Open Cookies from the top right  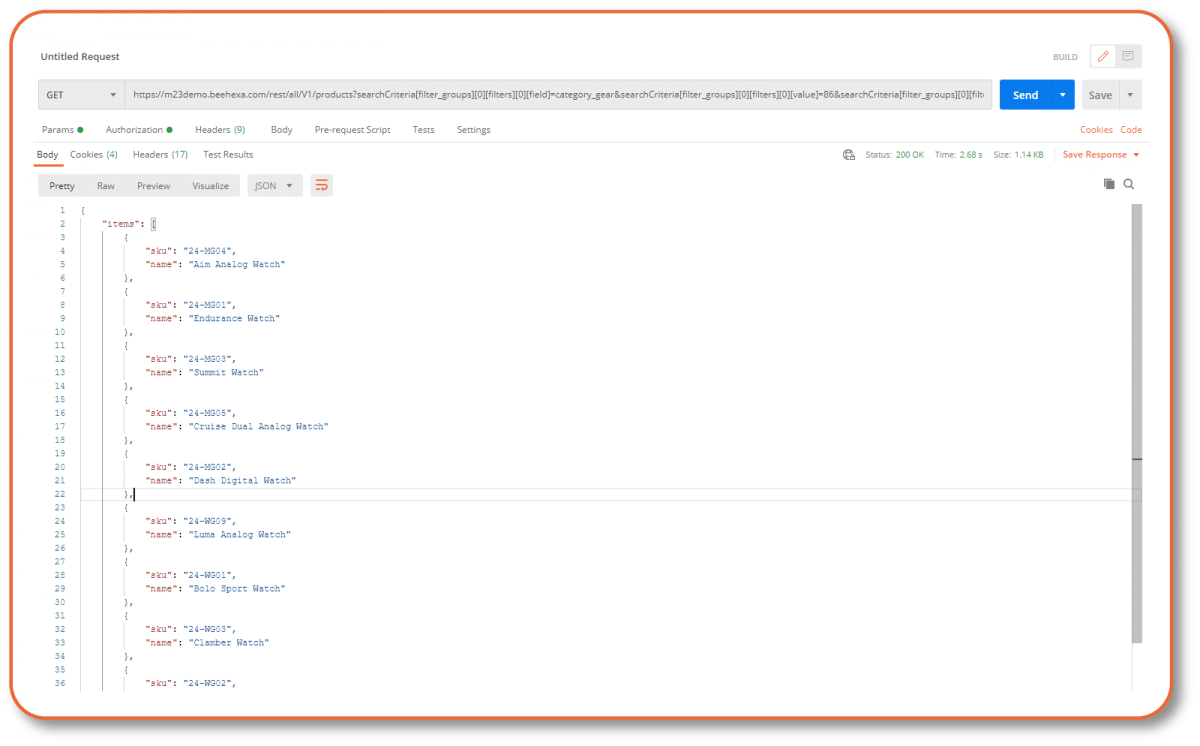coord(1096,129)
